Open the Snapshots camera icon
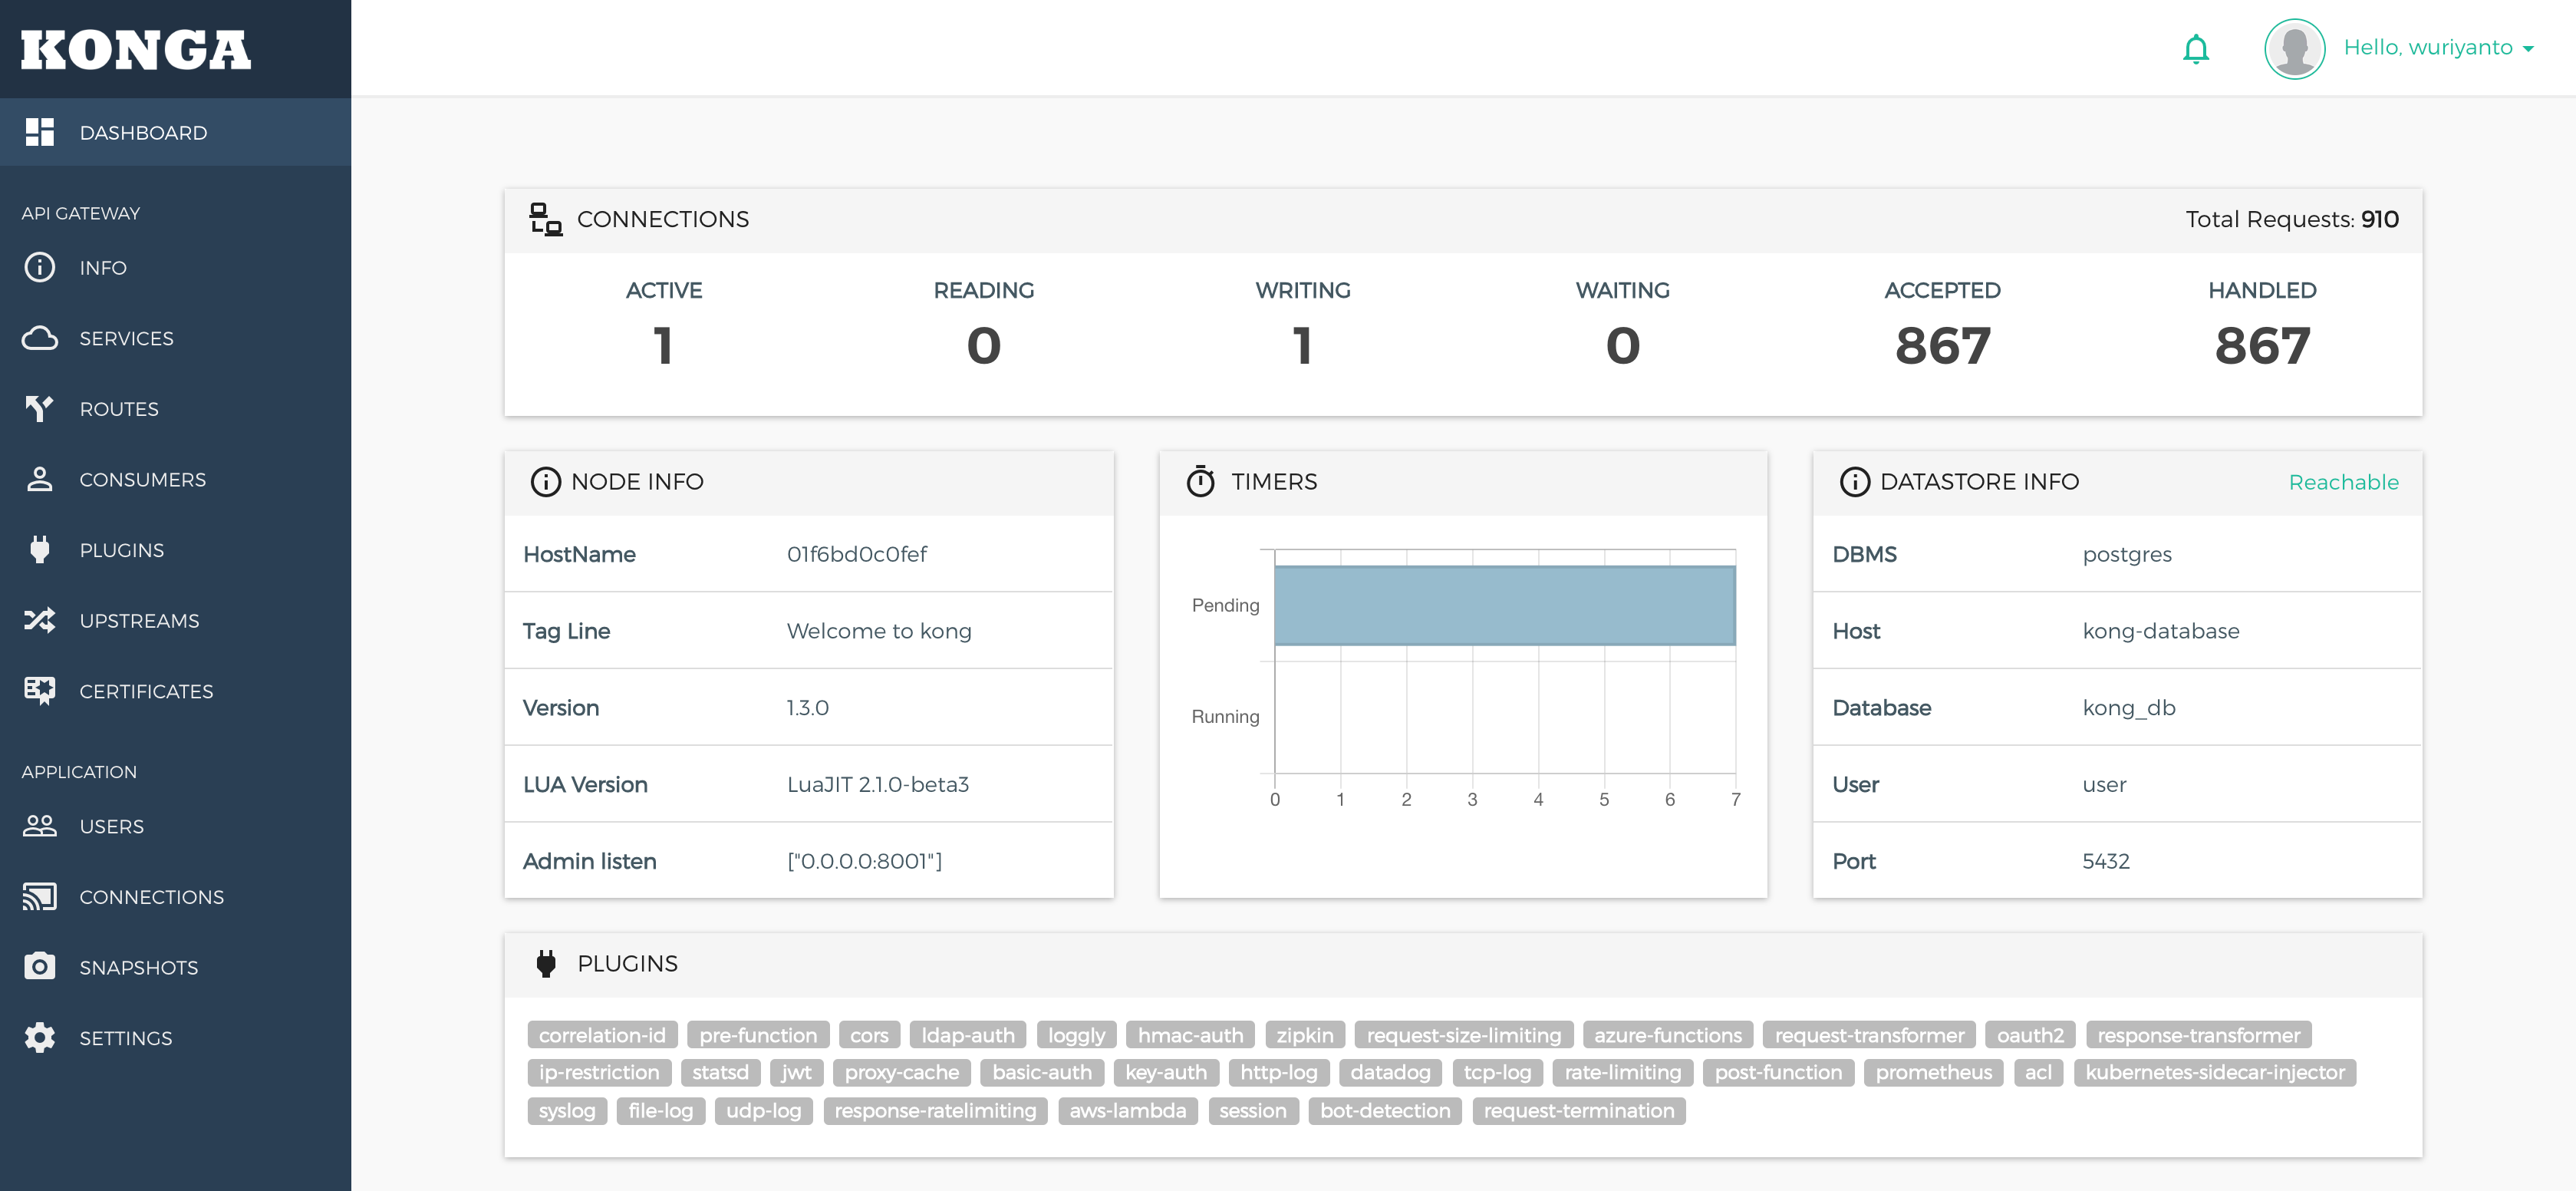 tap(40, 966)
